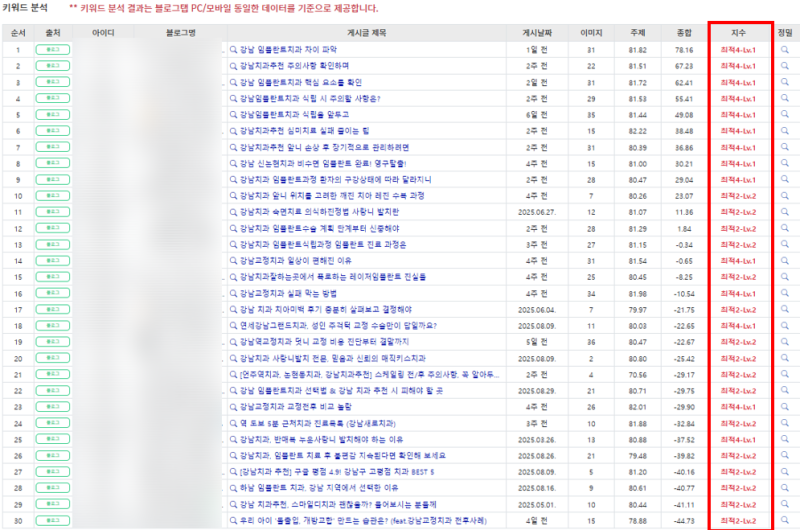Select the 지수 cell '최적4-Lv.1' in row 1
Image resolution: width=800 pixels, height=530 pixels.
738,50
